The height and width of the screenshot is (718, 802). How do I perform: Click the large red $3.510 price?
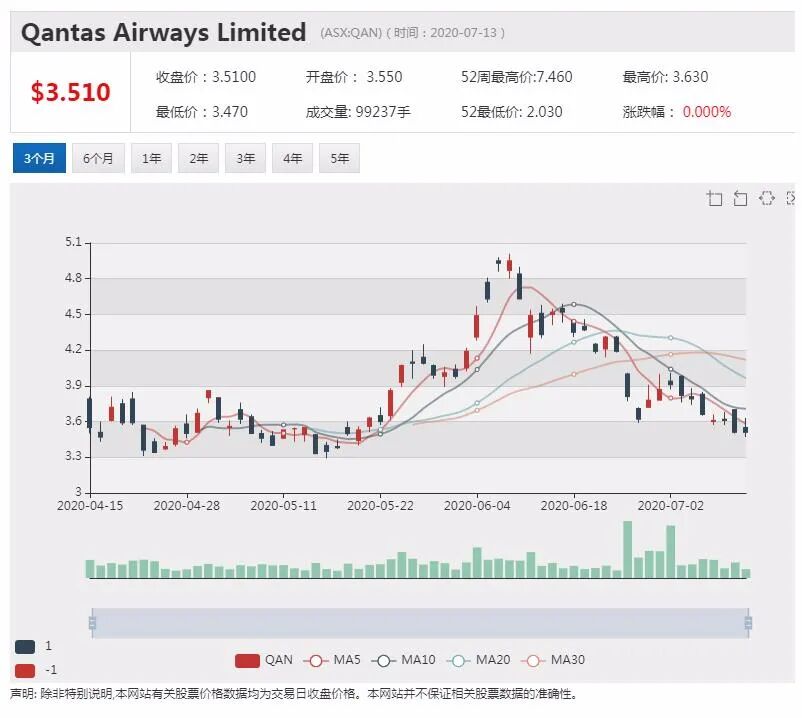click(x=71, y=92)
